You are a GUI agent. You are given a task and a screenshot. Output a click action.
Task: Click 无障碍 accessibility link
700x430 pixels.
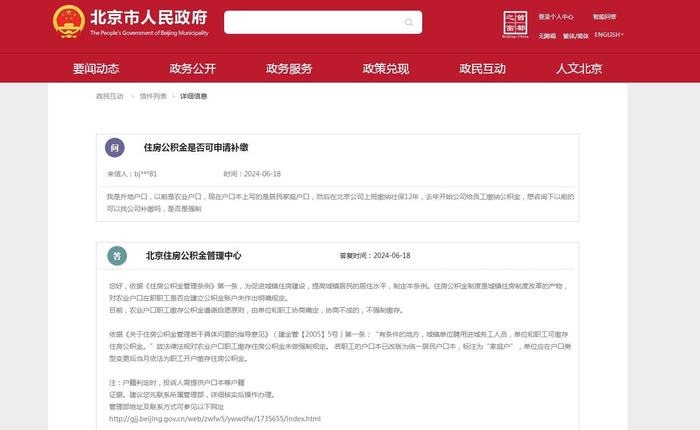547,36
